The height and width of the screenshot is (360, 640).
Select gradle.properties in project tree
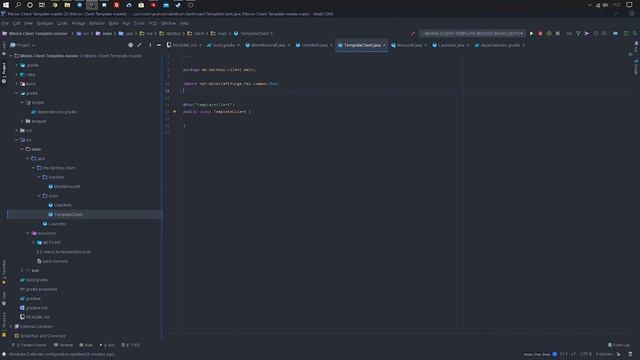tap(41, 289)
